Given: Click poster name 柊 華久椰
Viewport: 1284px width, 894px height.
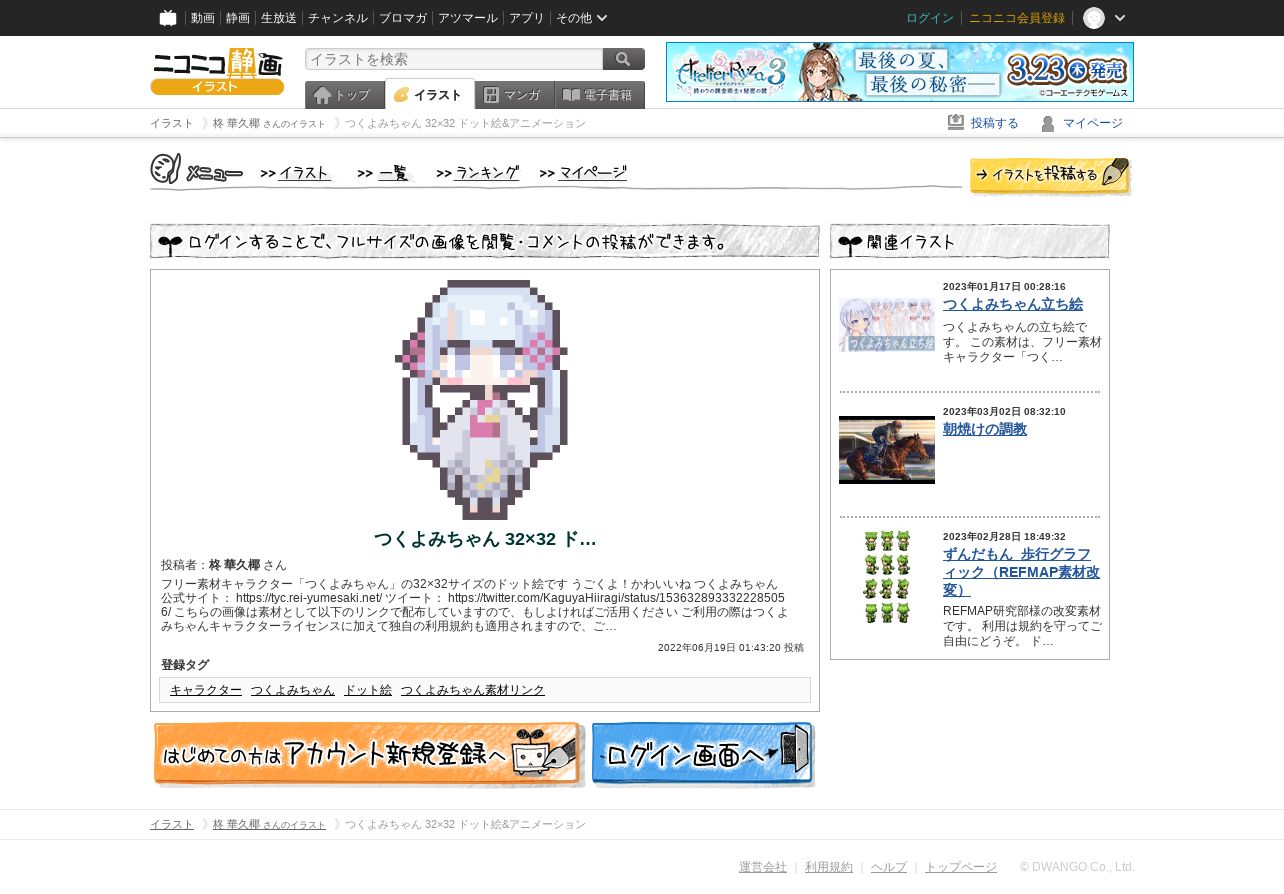Looking at the screenshot, I should point(234,565).
